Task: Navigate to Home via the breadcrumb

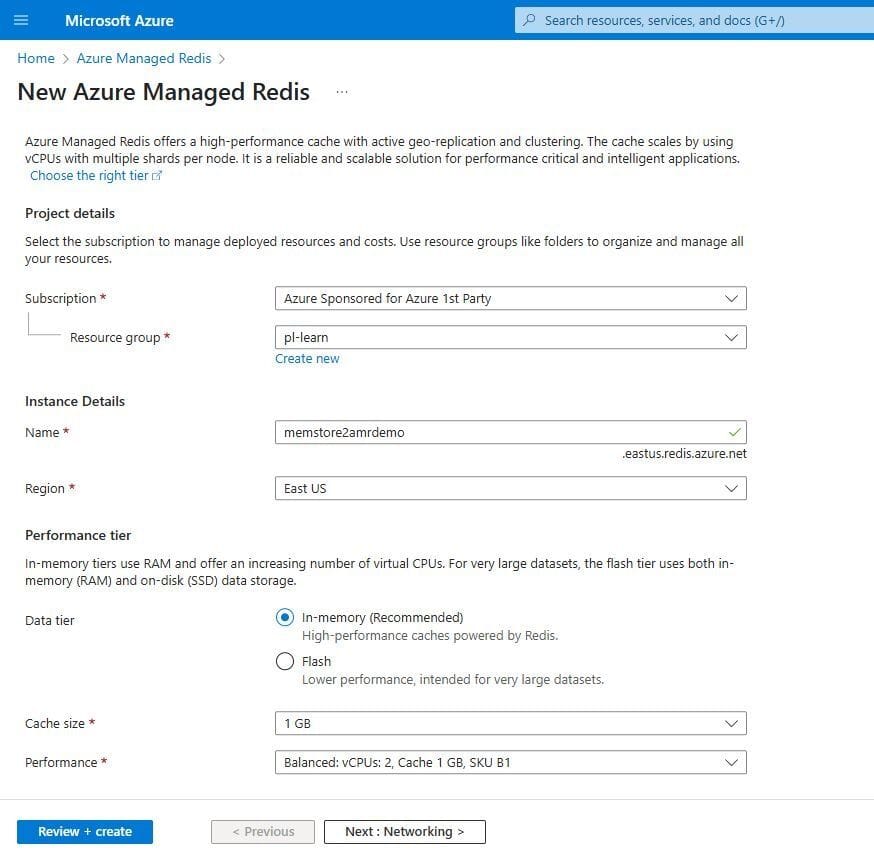Action: (x=36, y=58)
